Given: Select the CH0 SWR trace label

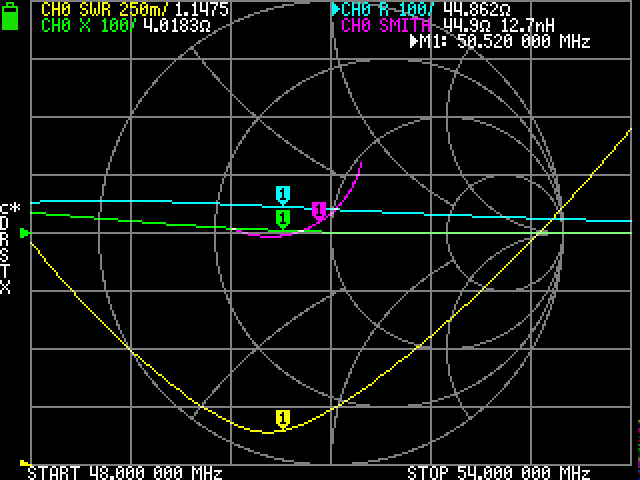Looking at the screenshot, I should tap(104, 9).
